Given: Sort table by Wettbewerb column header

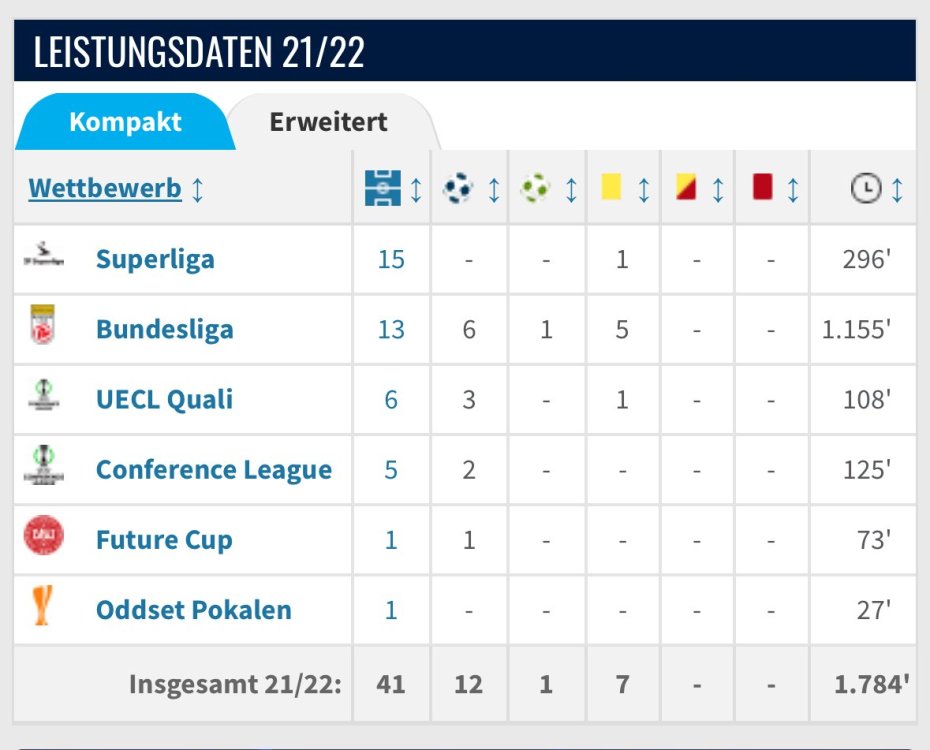Looking at the screenshot, I should tap(105, 188).
